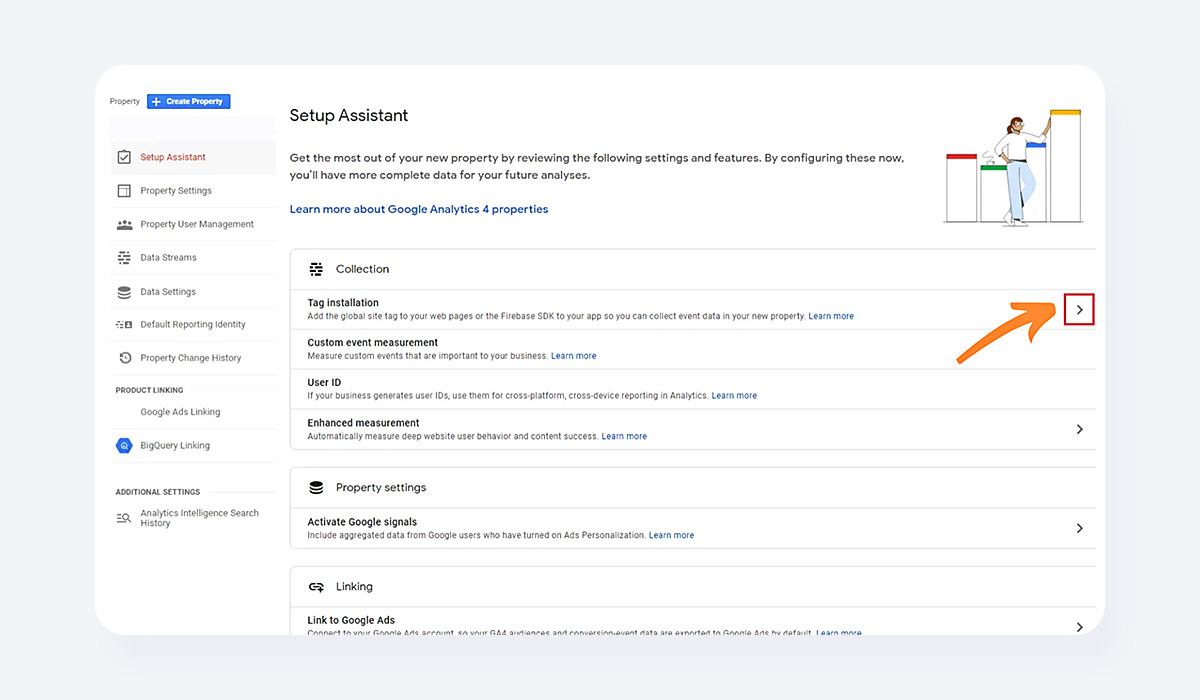
Task: Click Learn more under Enhanced measurement
Action: [x=624, y=436]
